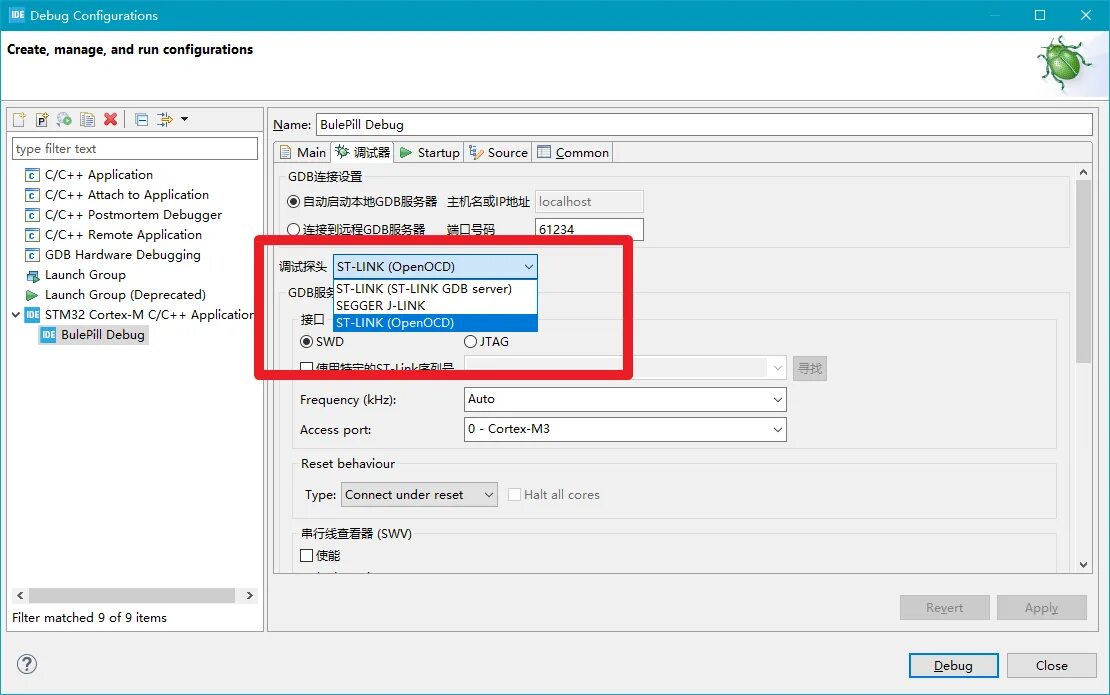The height and width of the screenshot is (695, 1110).
Task: Click the IDE icon beside BulePill Debug
Action: click(x=48, y=335)
